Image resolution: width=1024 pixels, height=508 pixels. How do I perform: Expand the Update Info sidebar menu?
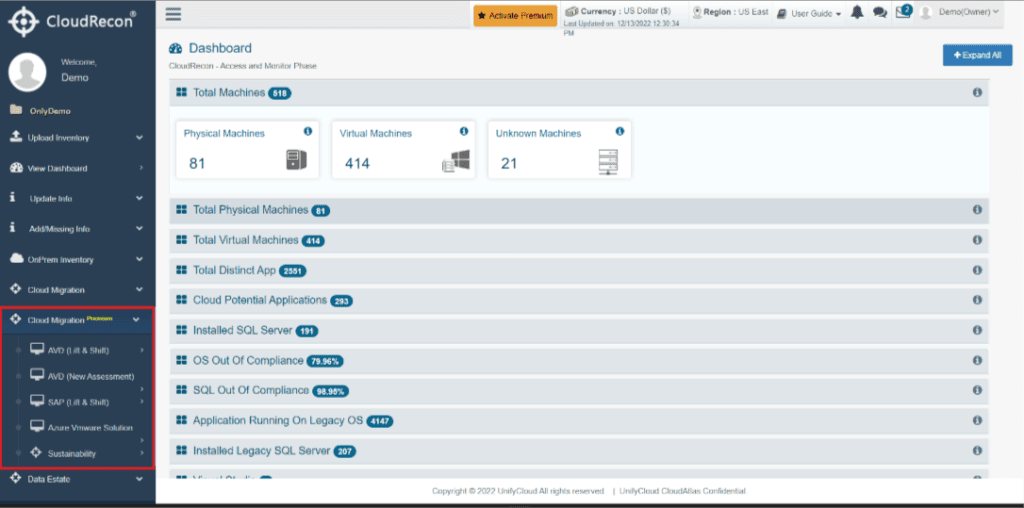pos(78,198)
